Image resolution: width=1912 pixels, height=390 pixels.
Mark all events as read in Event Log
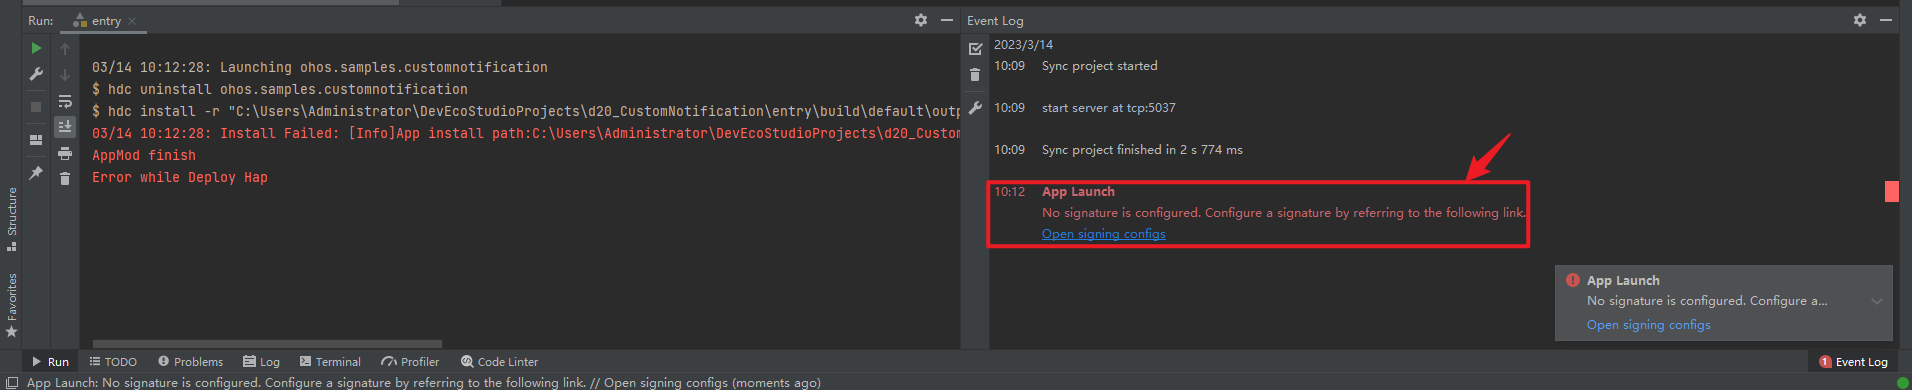975,48
